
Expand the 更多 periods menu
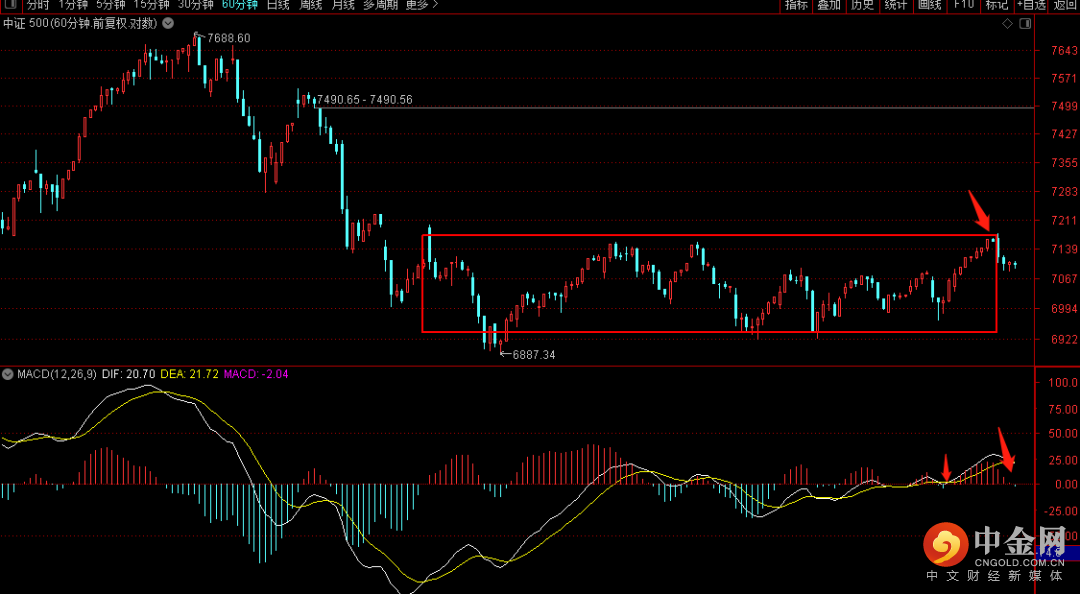(421, 5)
